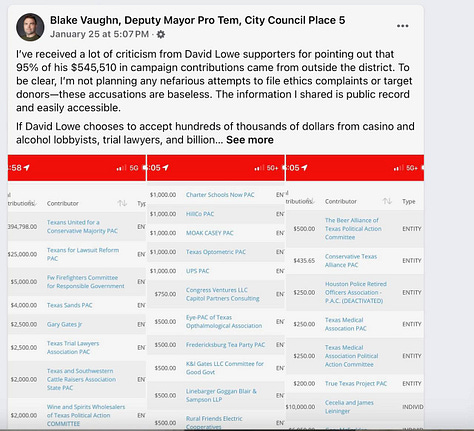Click ENTITY in True Texas Project row
Viewport: 474px width, 431px height.
click(x=412, y=384)
